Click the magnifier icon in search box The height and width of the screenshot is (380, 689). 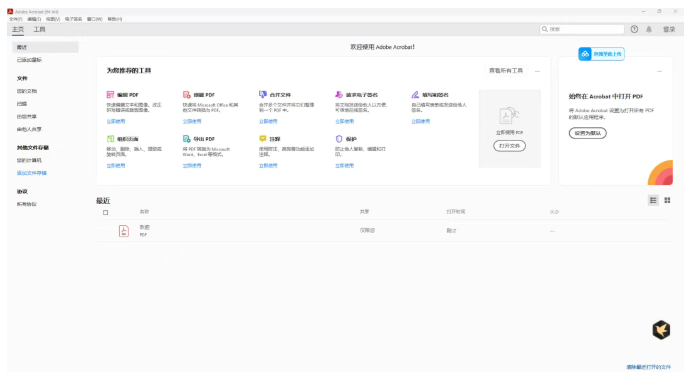click(545, 29)
